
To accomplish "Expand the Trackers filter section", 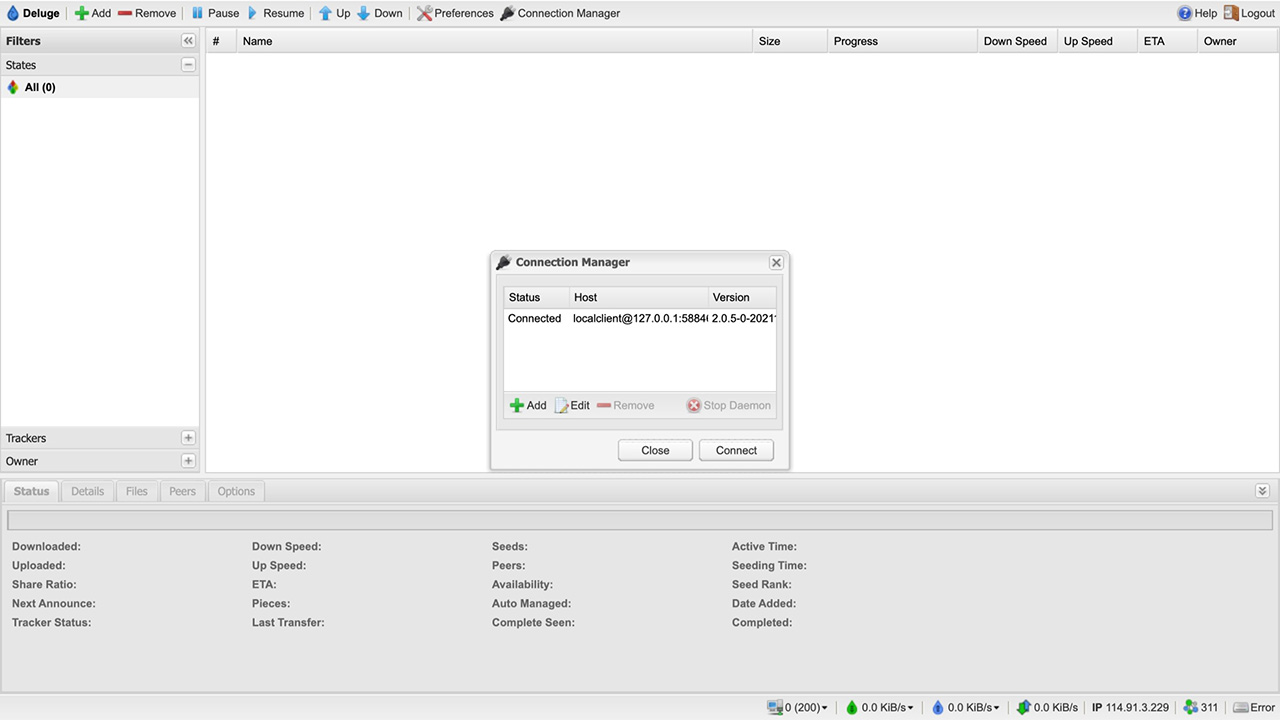I will tap(188, 438).
